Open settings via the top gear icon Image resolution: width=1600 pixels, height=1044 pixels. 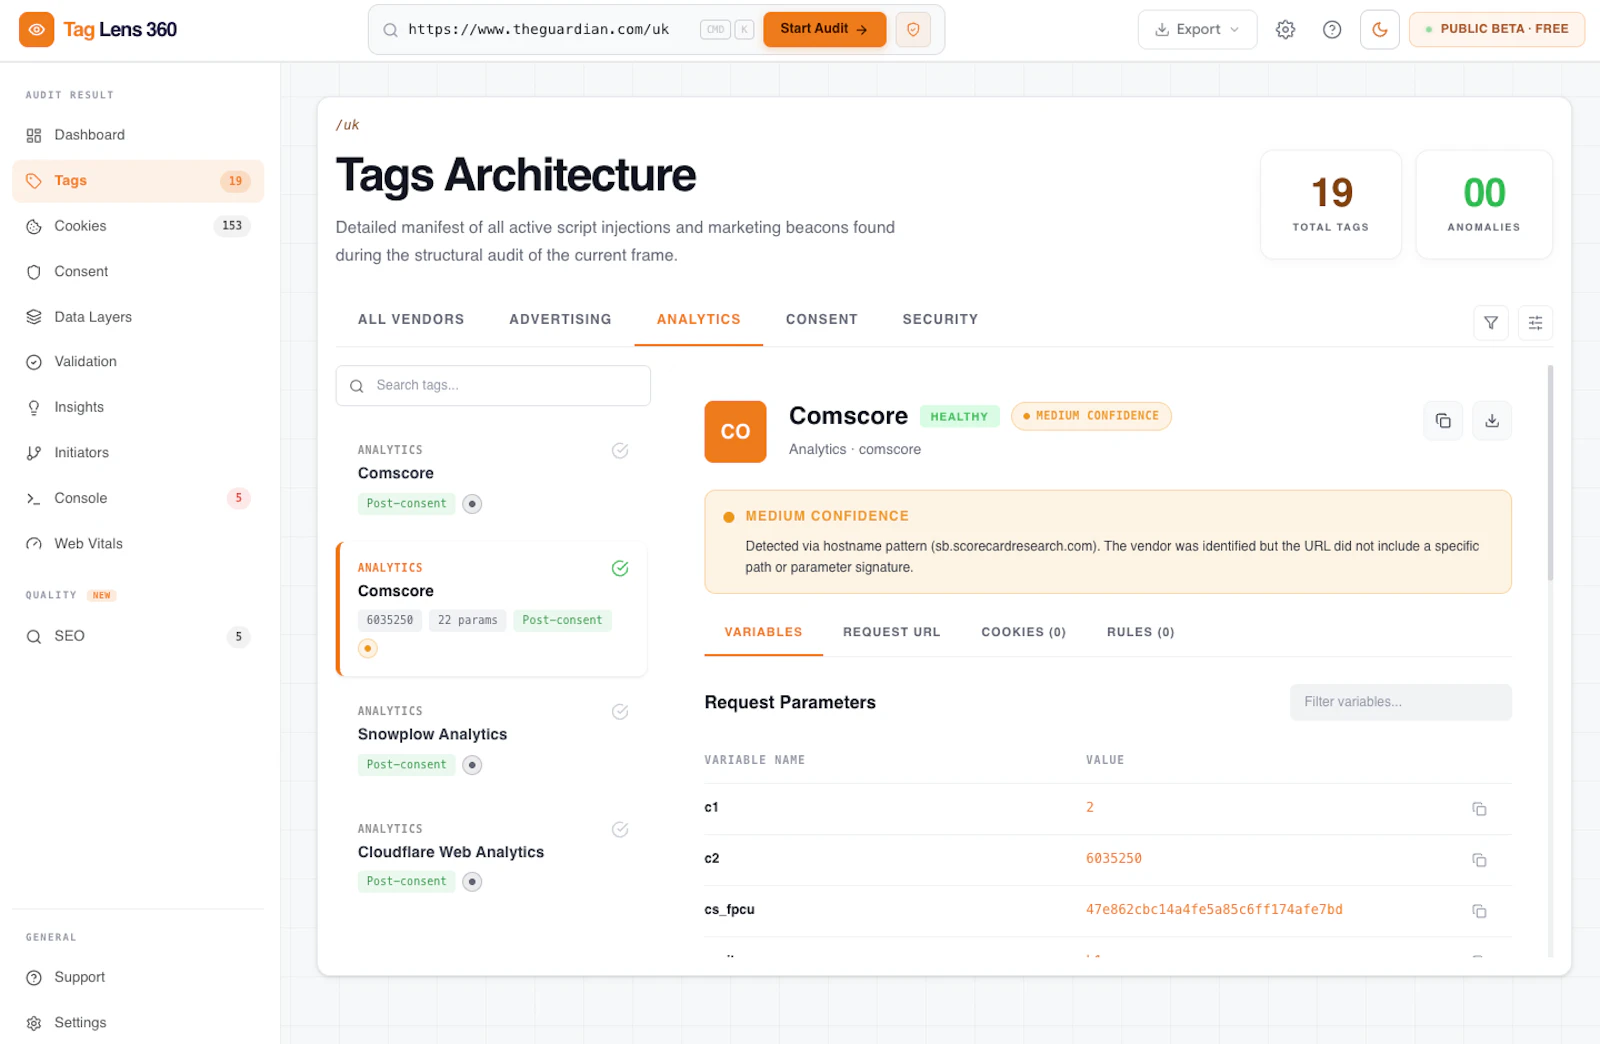coord(1286,30)
